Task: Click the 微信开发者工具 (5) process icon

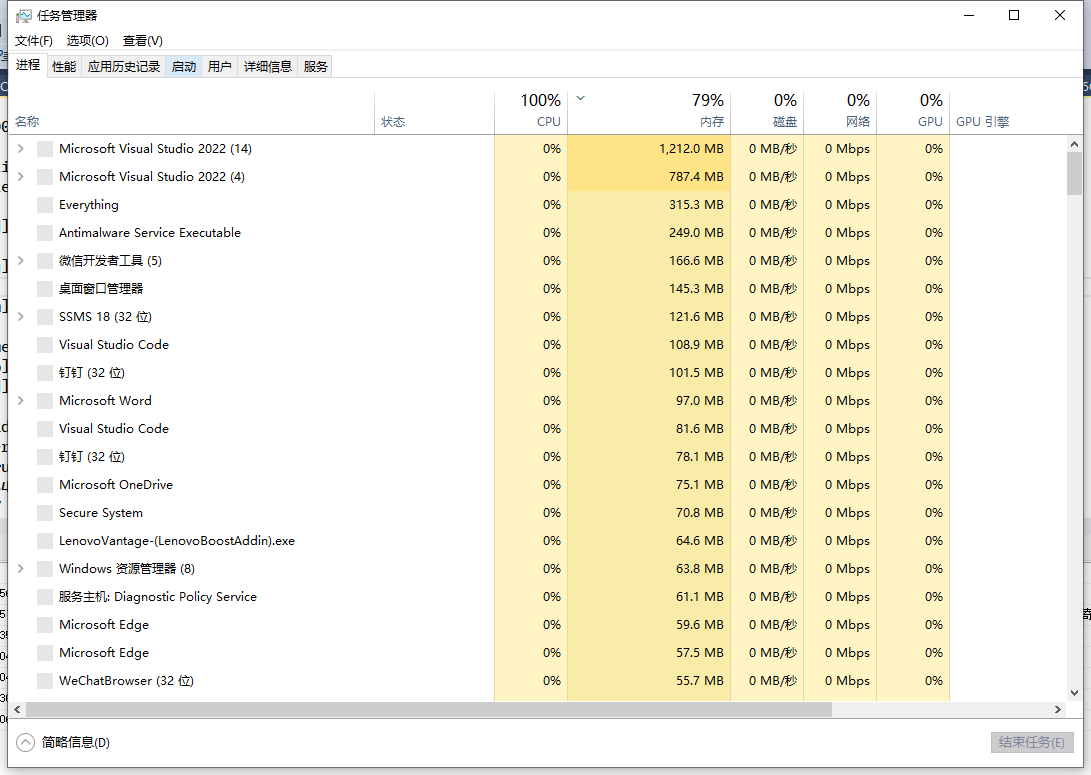Action: (x=45, y=261)
